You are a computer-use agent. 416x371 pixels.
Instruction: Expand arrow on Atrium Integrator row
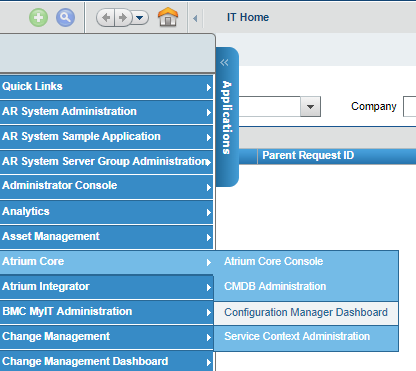pyautogui.click(x=209, y=287)
